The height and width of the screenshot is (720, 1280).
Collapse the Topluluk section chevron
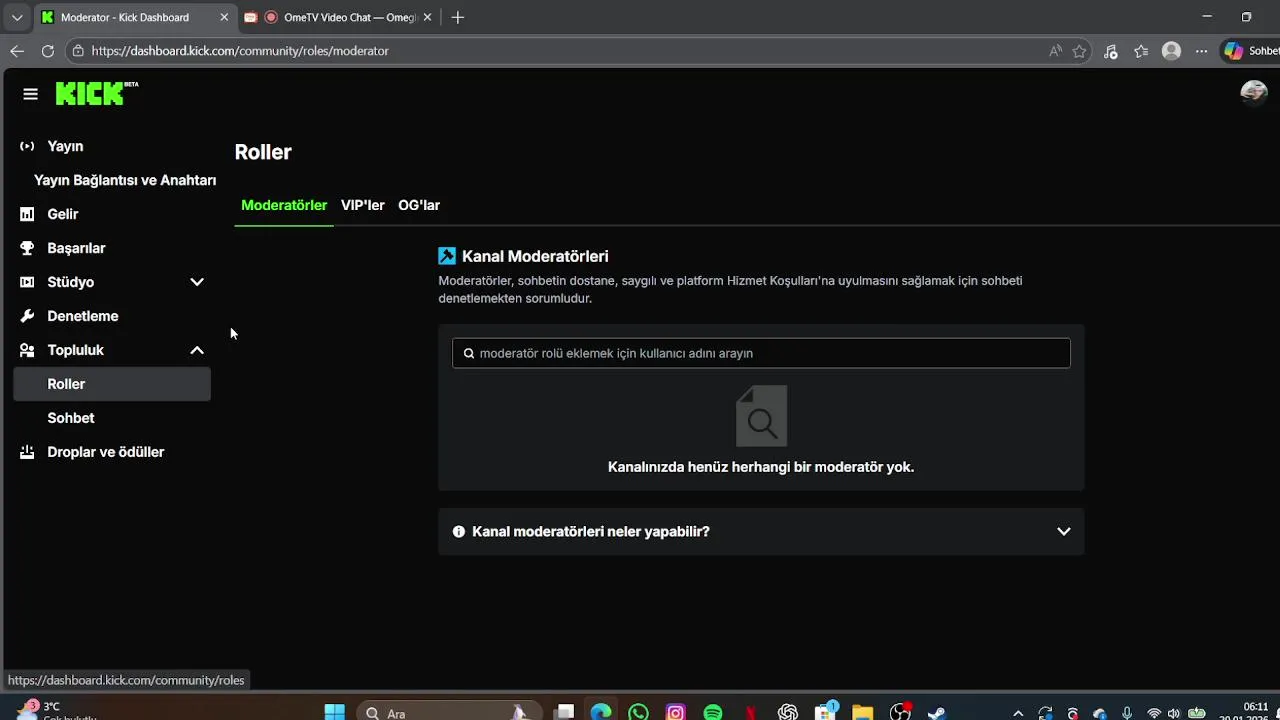coord(197,350)
